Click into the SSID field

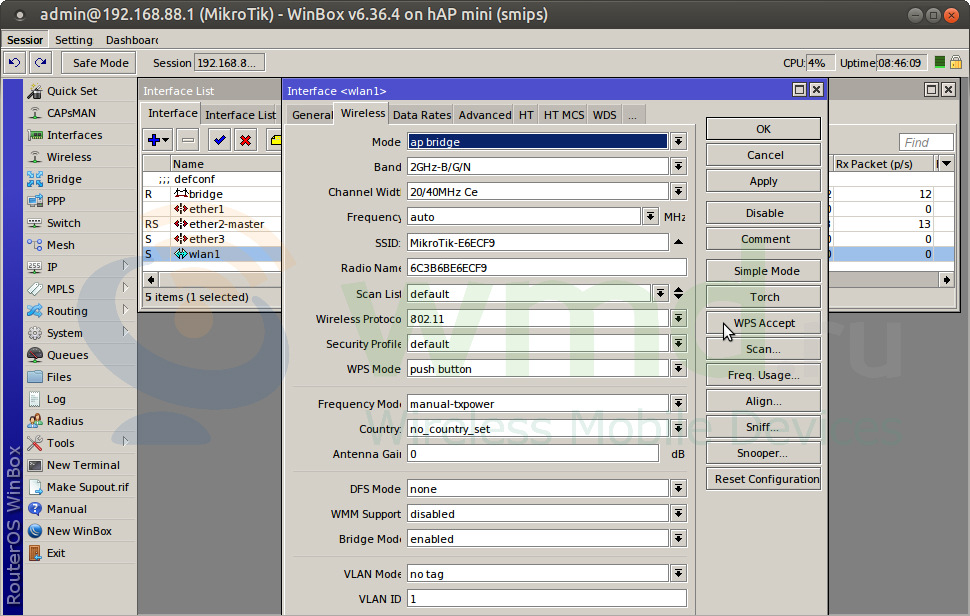[538, 242]
